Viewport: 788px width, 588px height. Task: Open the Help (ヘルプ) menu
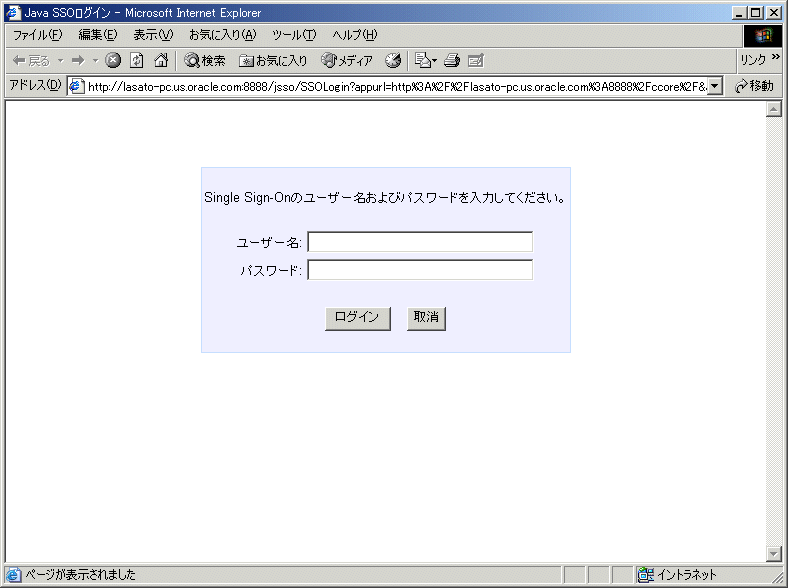[x=354, y=35]
